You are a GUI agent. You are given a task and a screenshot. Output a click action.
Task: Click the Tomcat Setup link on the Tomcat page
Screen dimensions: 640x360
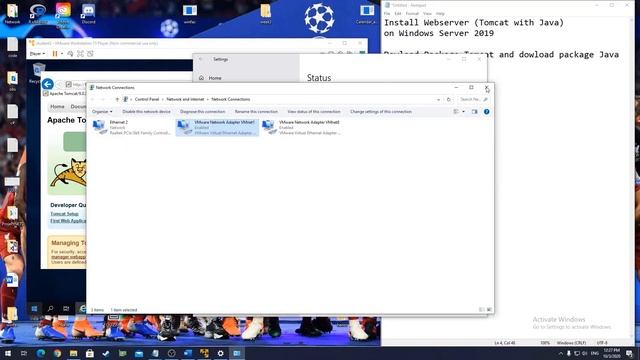(x=64, y=214)
